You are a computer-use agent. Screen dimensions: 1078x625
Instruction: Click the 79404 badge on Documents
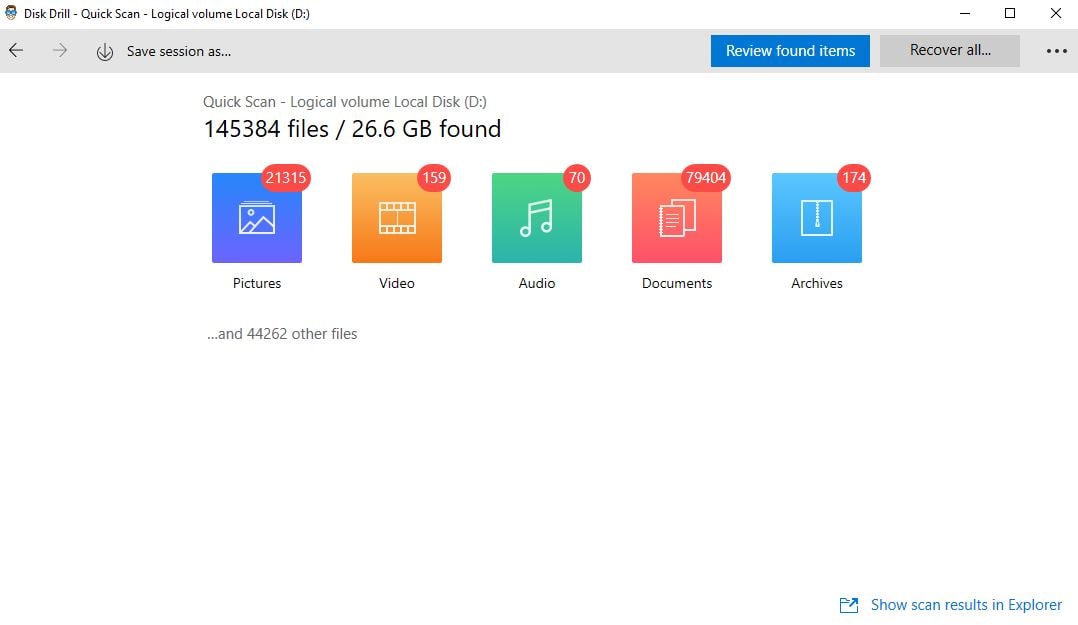pyautogui.click(x=705, y=178)
